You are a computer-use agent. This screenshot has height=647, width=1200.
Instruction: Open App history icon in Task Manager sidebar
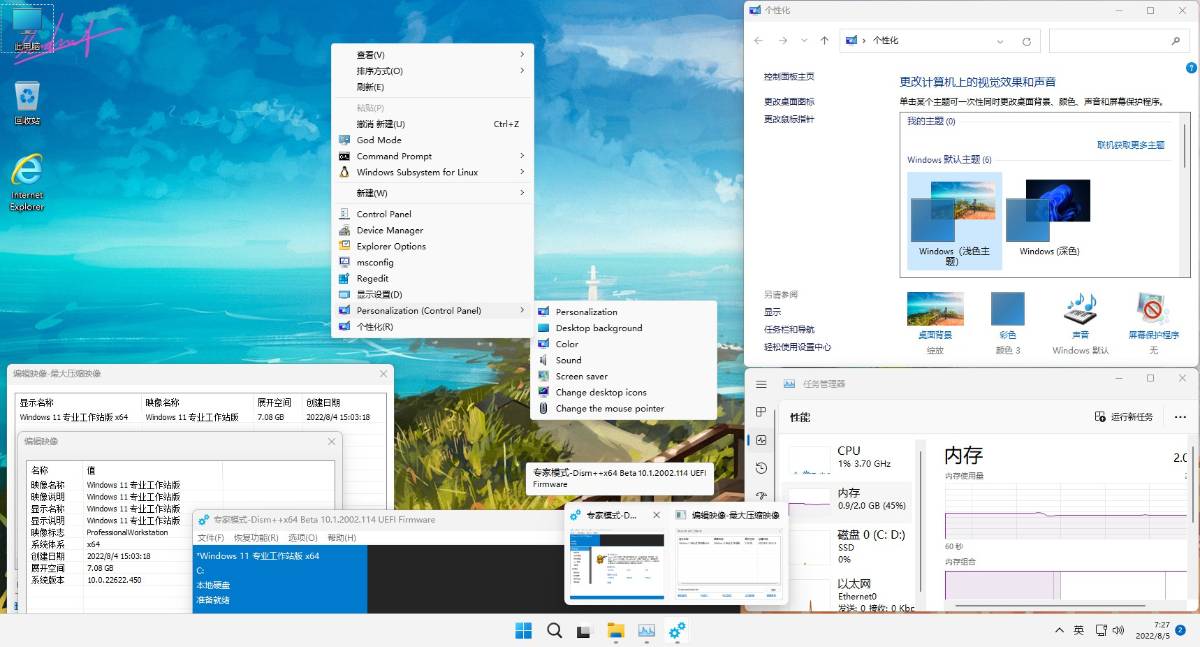coord(761,468)
